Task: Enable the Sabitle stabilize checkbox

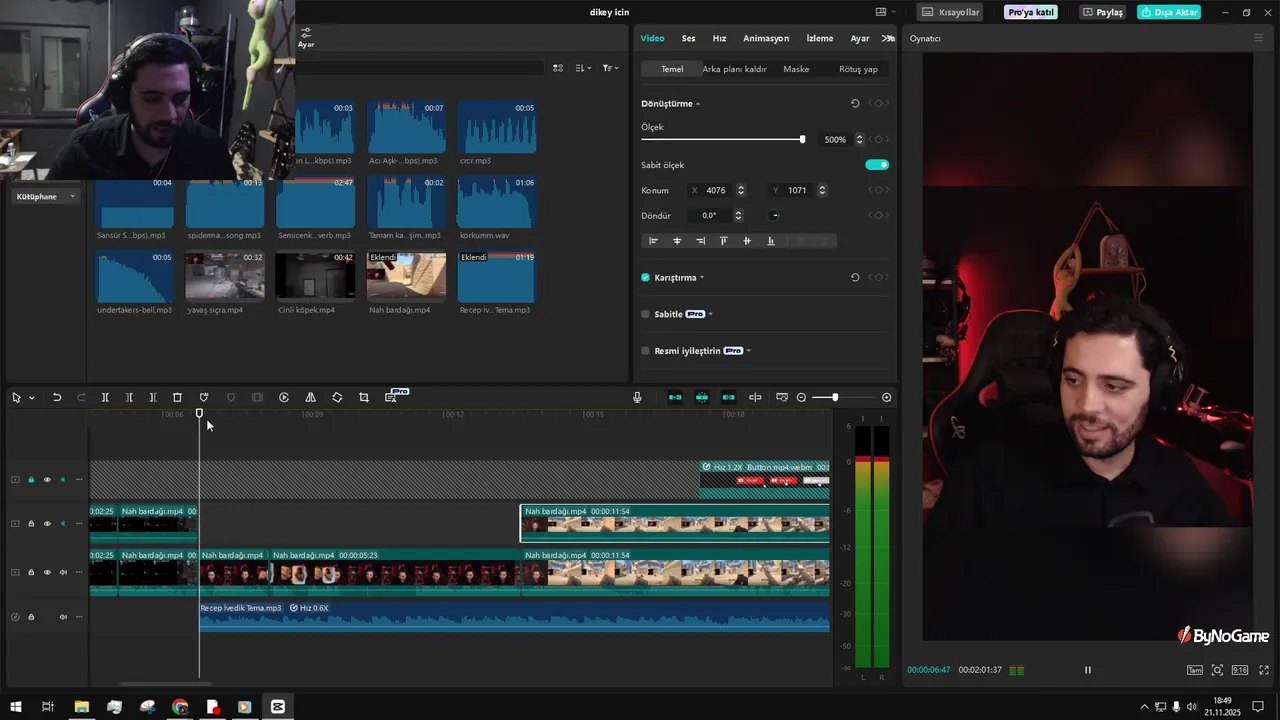Action: coord(645,314)
